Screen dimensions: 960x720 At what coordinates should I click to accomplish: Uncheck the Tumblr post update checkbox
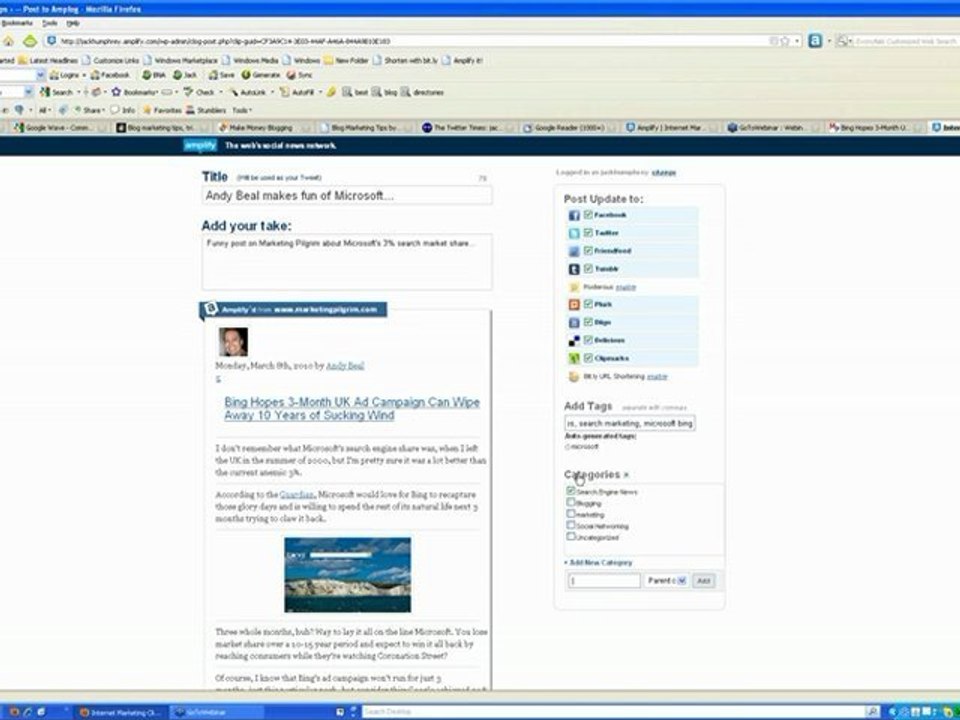(x=588, y=268)
